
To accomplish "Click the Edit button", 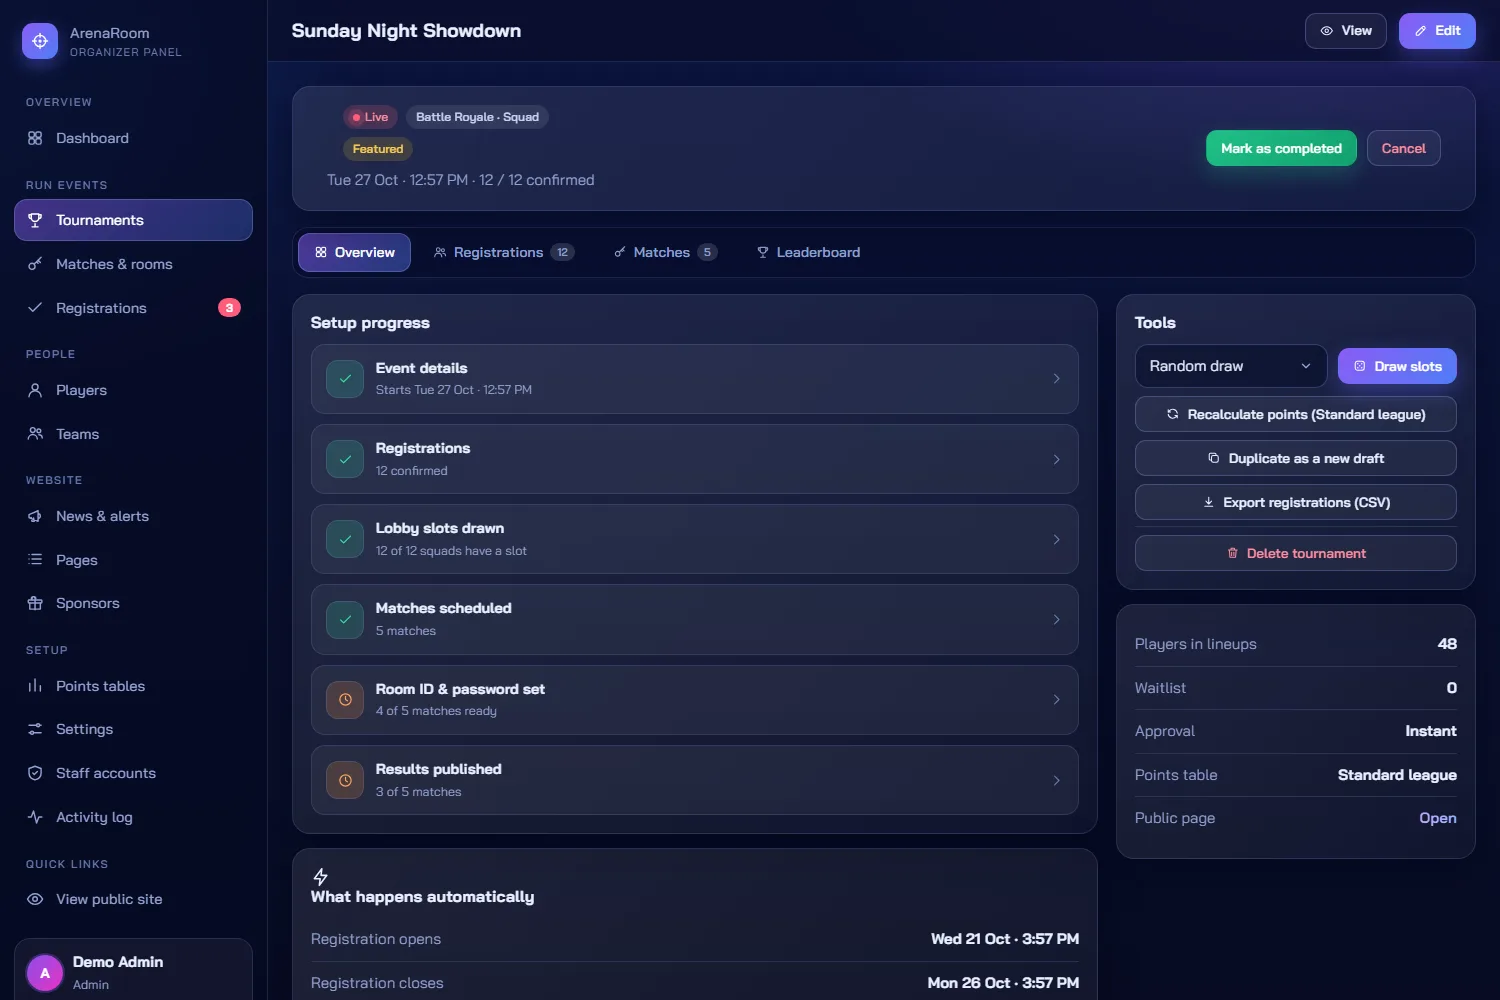I will 1437,31.
